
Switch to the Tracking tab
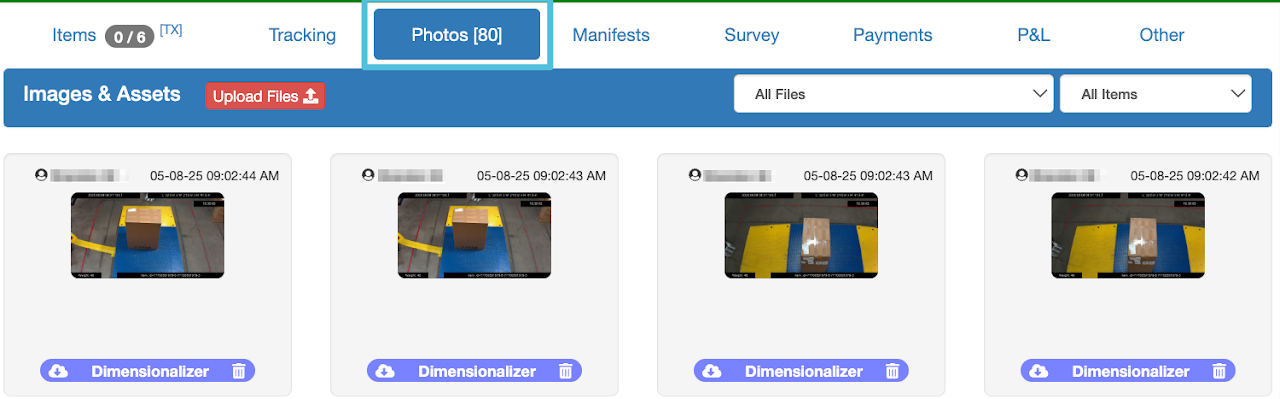(x=302, y=35)
